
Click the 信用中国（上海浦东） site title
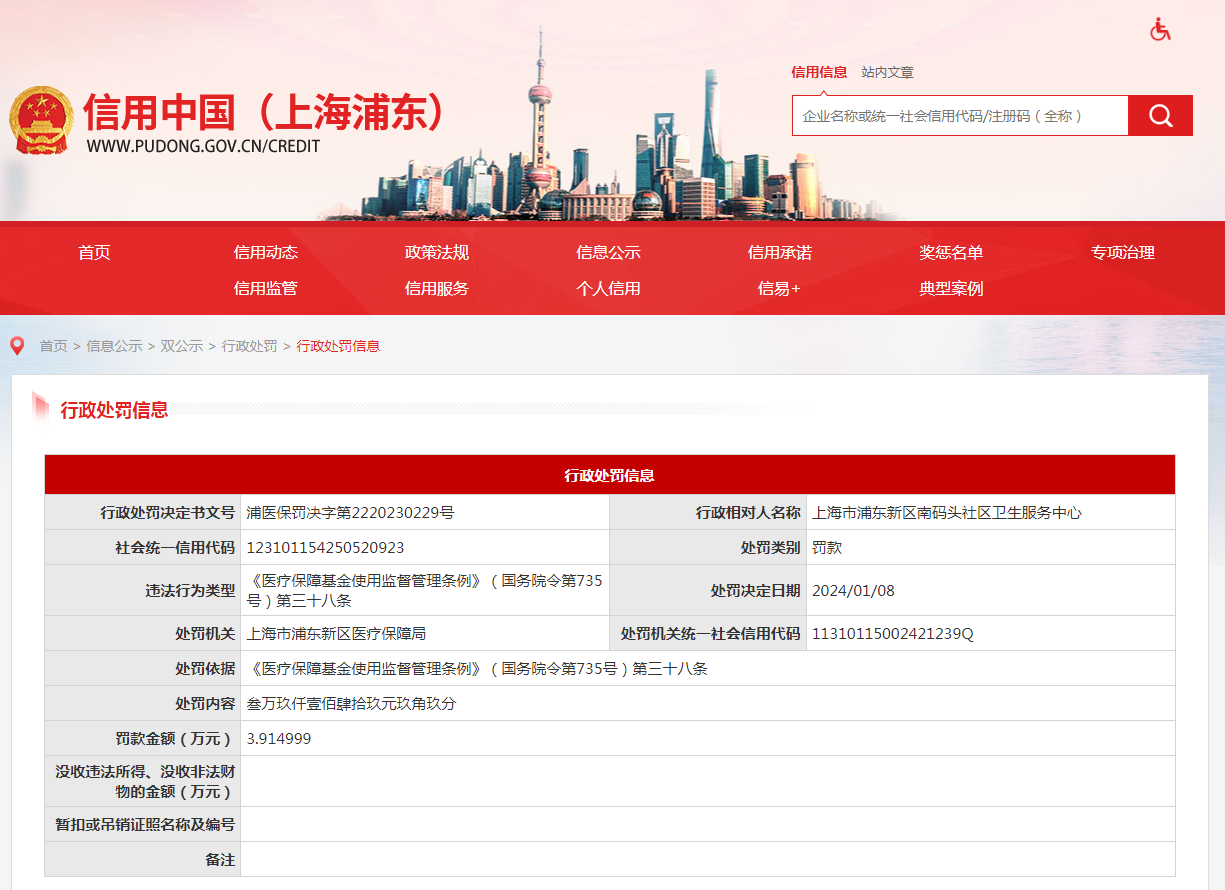pos(265,113)
